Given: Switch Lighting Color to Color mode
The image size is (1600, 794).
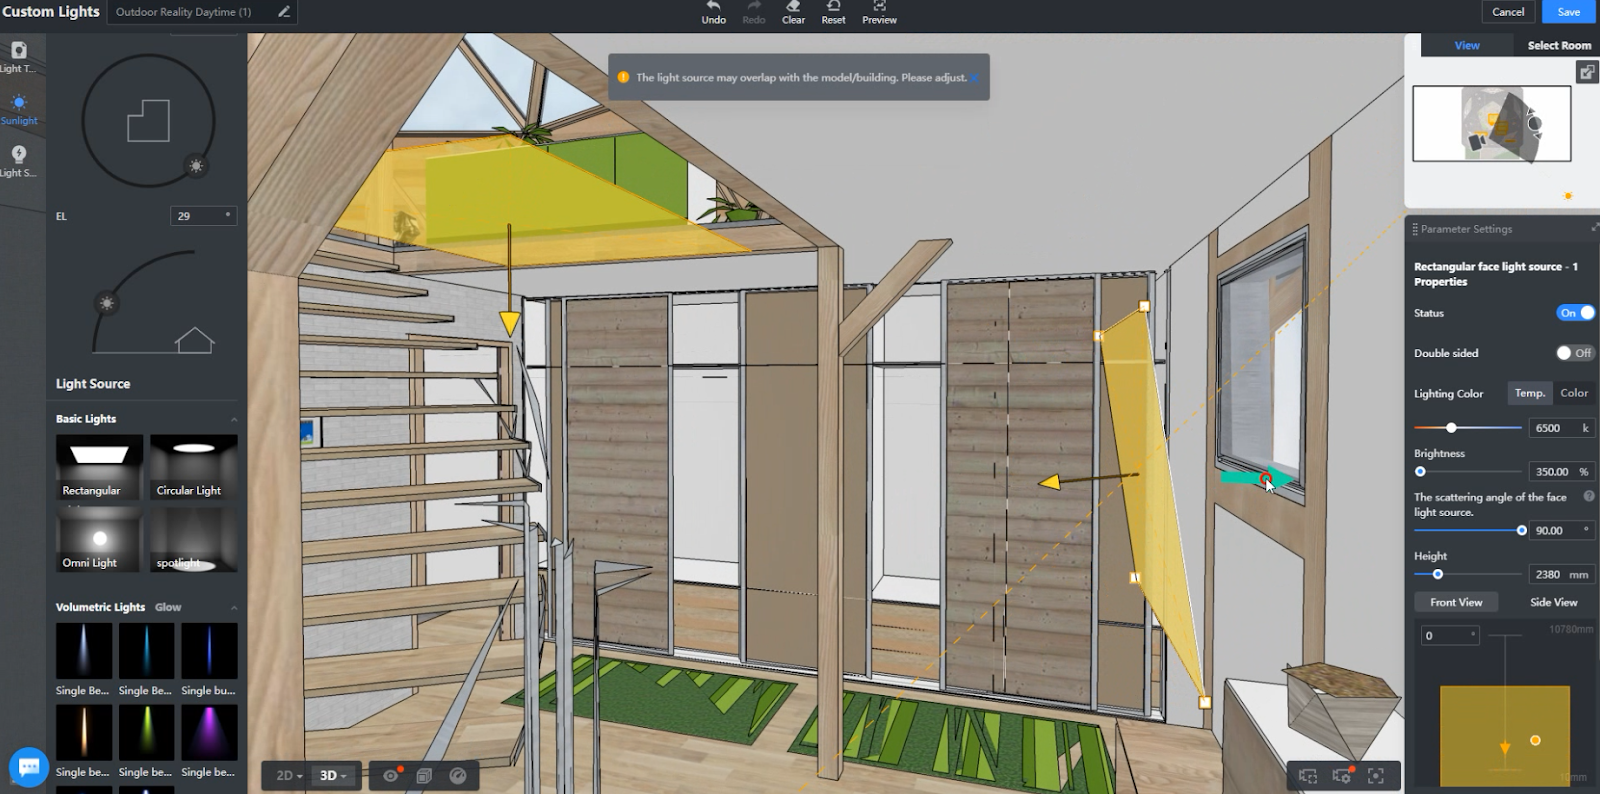Looking at the screenshot, I should [1573, 393].
